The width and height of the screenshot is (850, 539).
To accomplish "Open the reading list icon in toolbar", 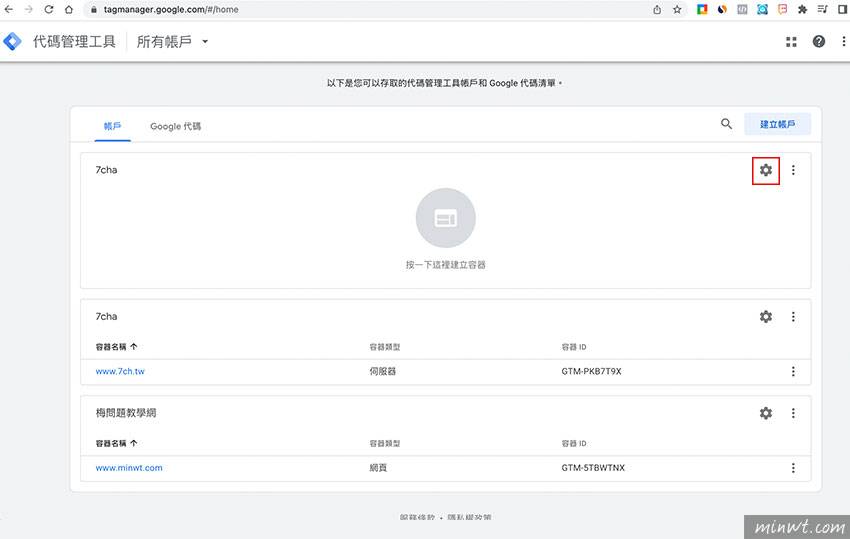I will coord(822,9).
